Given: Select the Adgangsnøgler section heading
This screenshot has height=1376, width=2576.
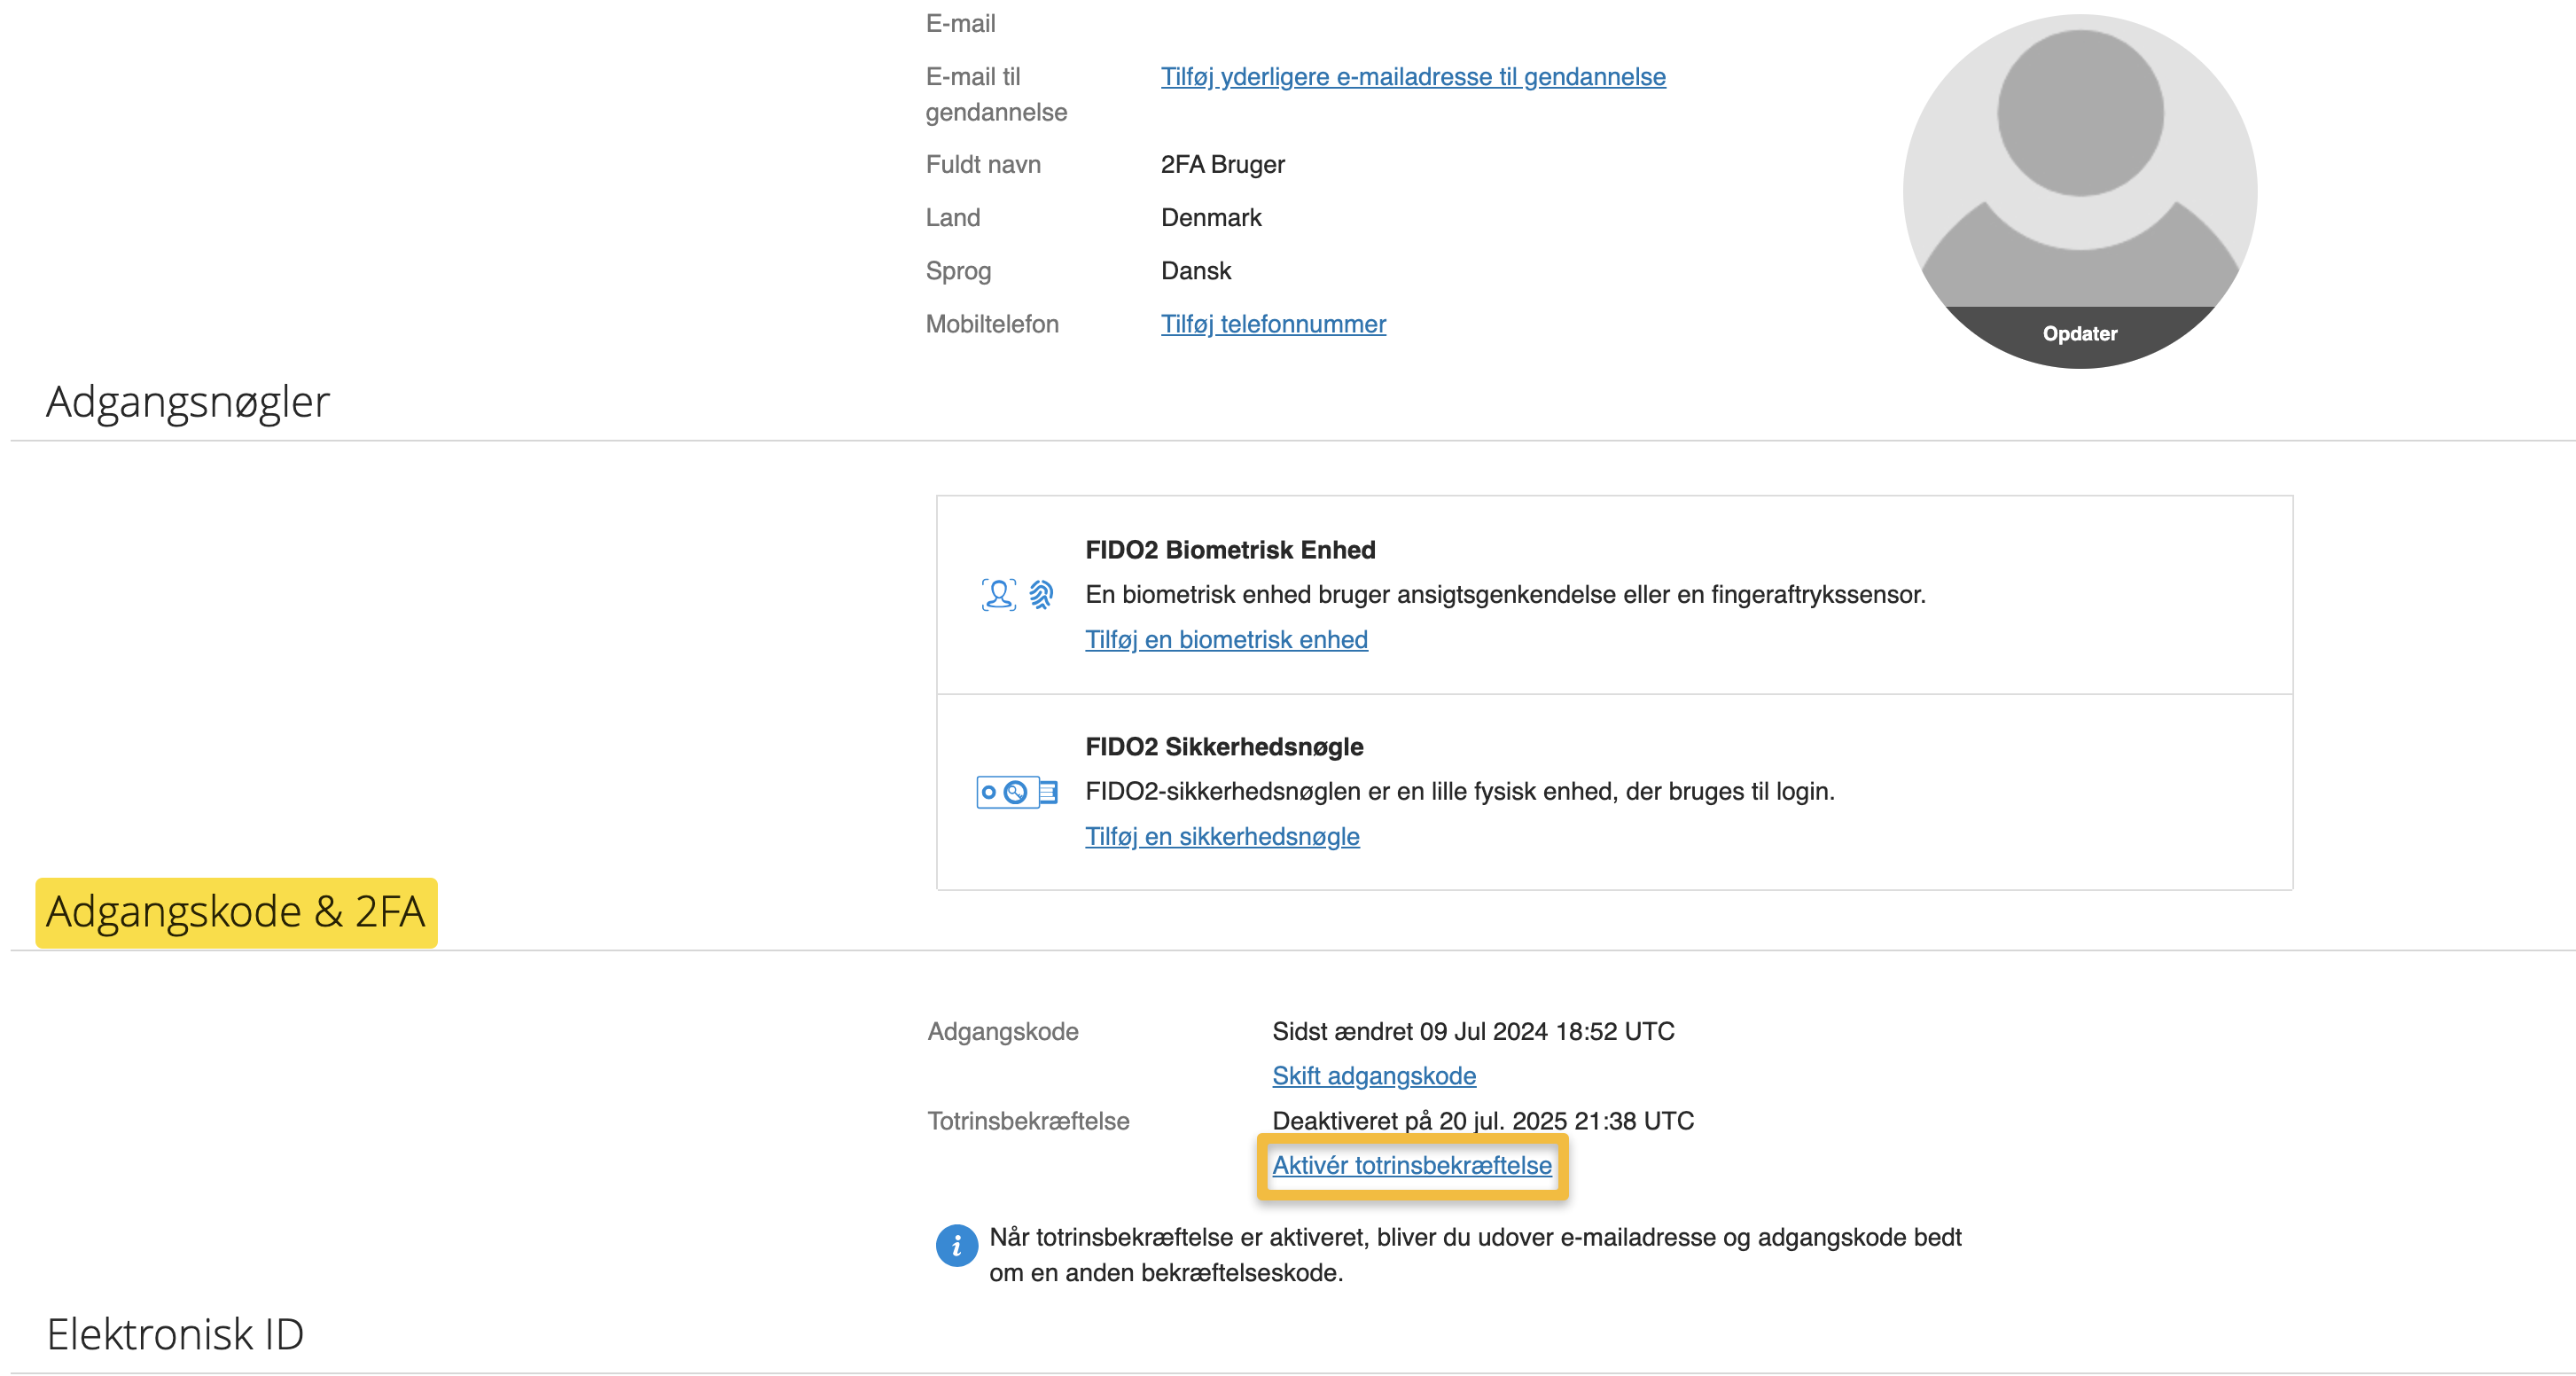Looking at the screenshot, I should tap(187, 403).
